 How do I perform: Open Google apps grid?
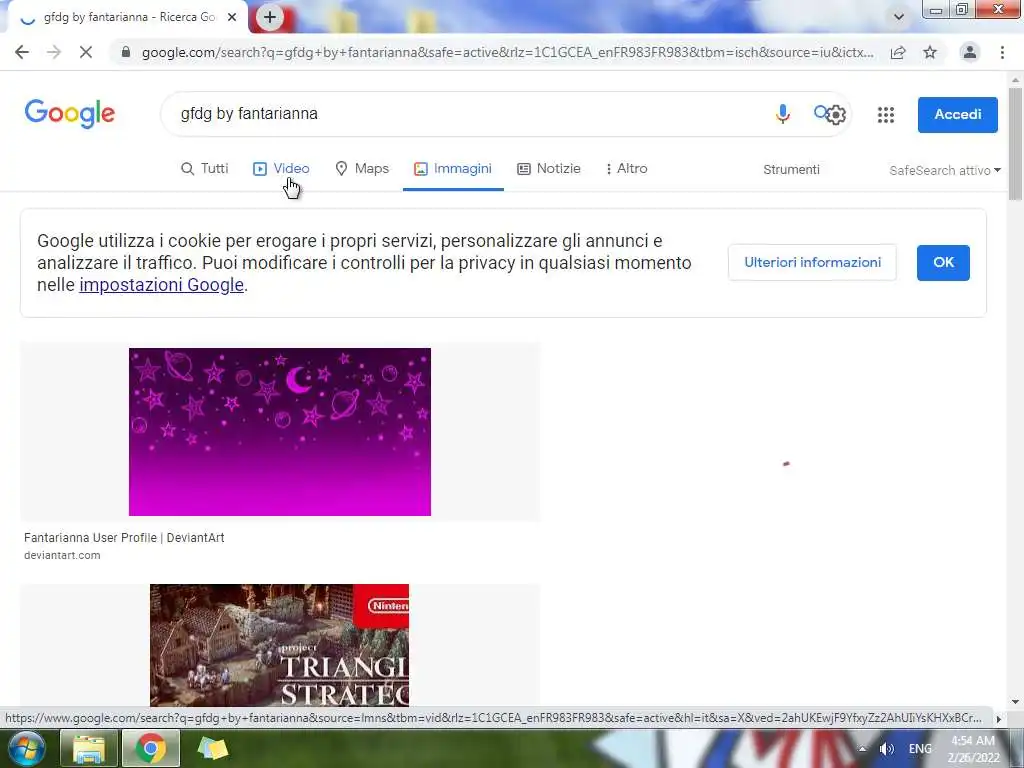tap(886, 115)
